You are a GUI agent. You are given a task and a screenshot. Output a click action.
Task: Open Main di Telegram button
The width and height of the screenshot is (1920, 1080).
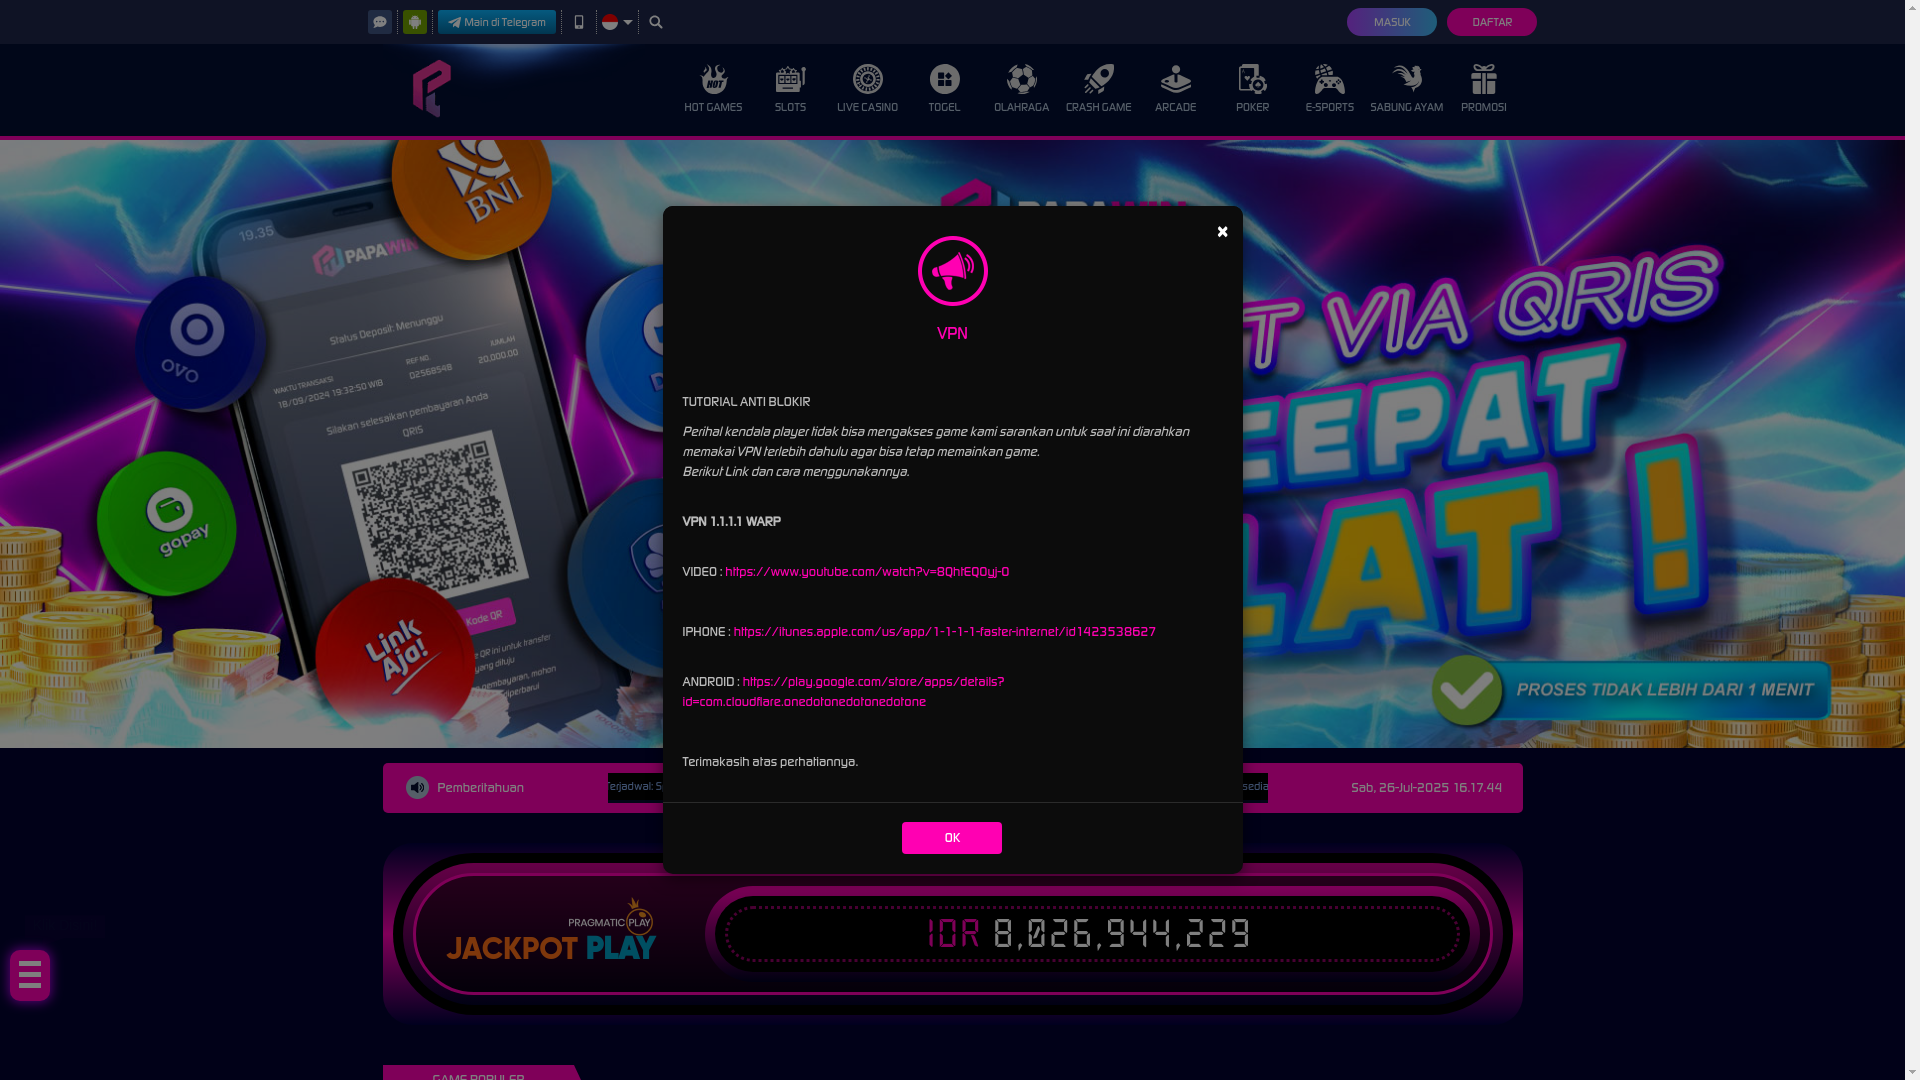pyautogui.click(x=497, y=22)
